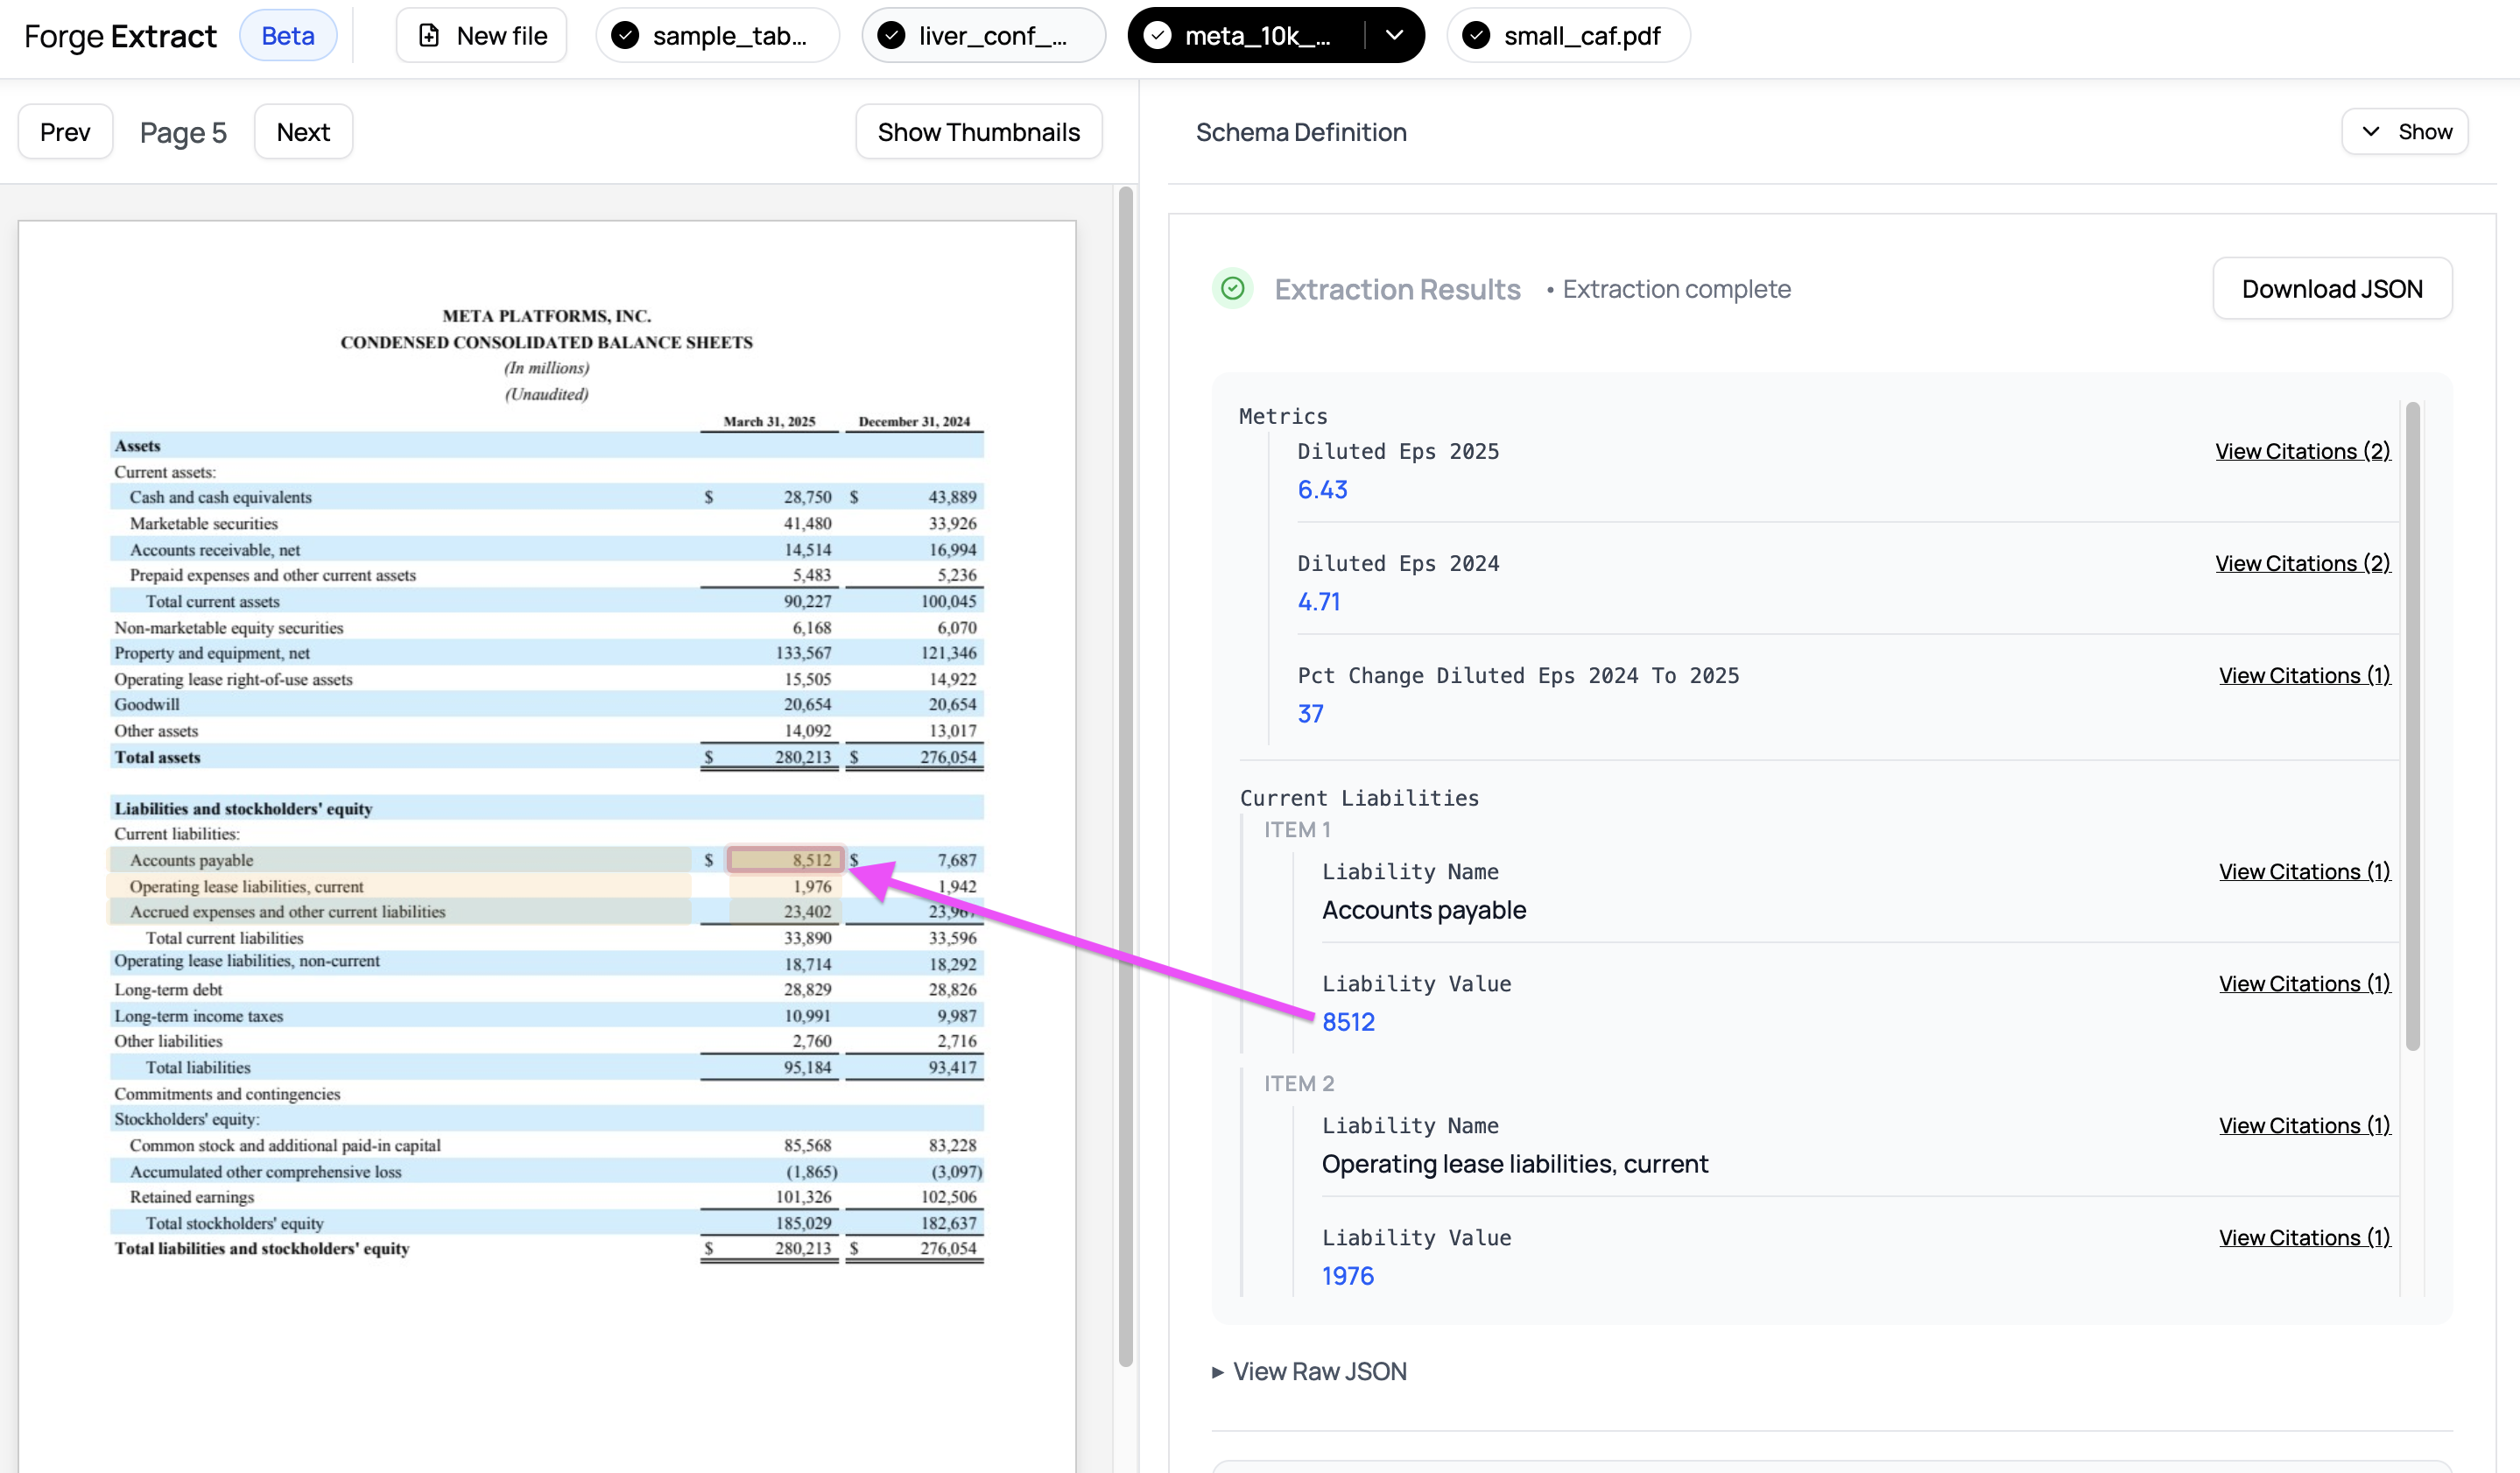Click the extraction results vertical scrollbar
This screenshot has height=1473, width=2520.
coord(2412,726)
